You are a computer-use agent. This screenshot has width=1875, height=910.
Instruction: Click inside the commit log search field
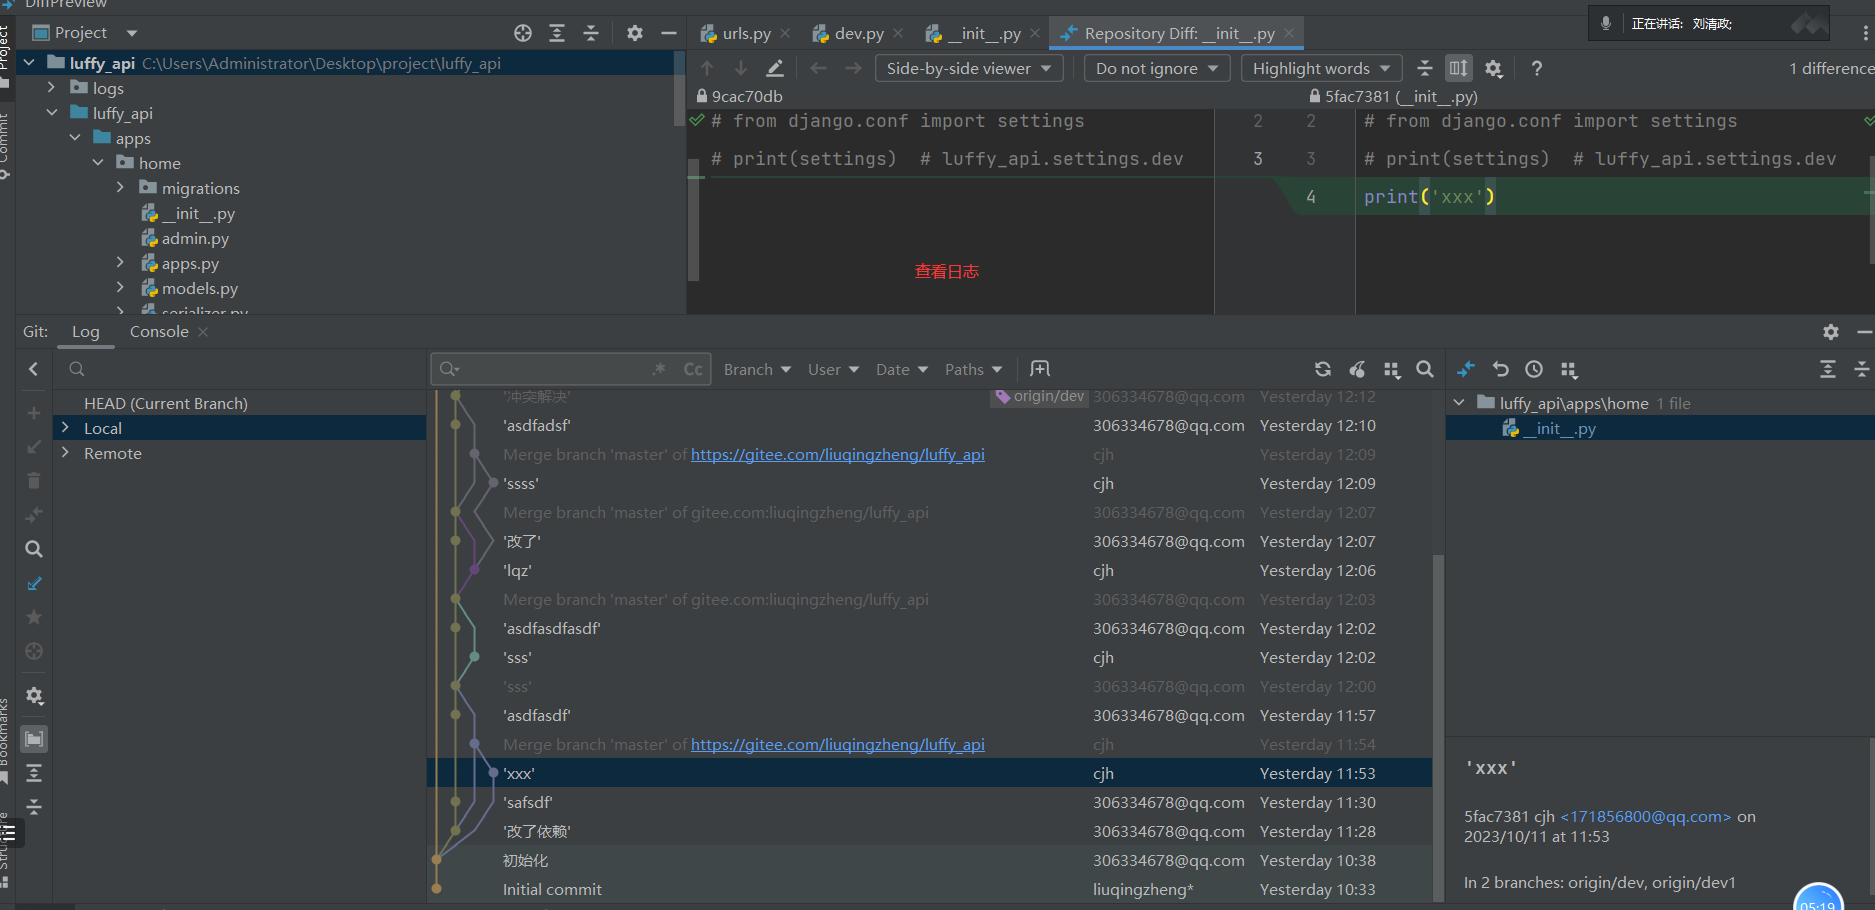pyautogui.click(x=550, y=369)
